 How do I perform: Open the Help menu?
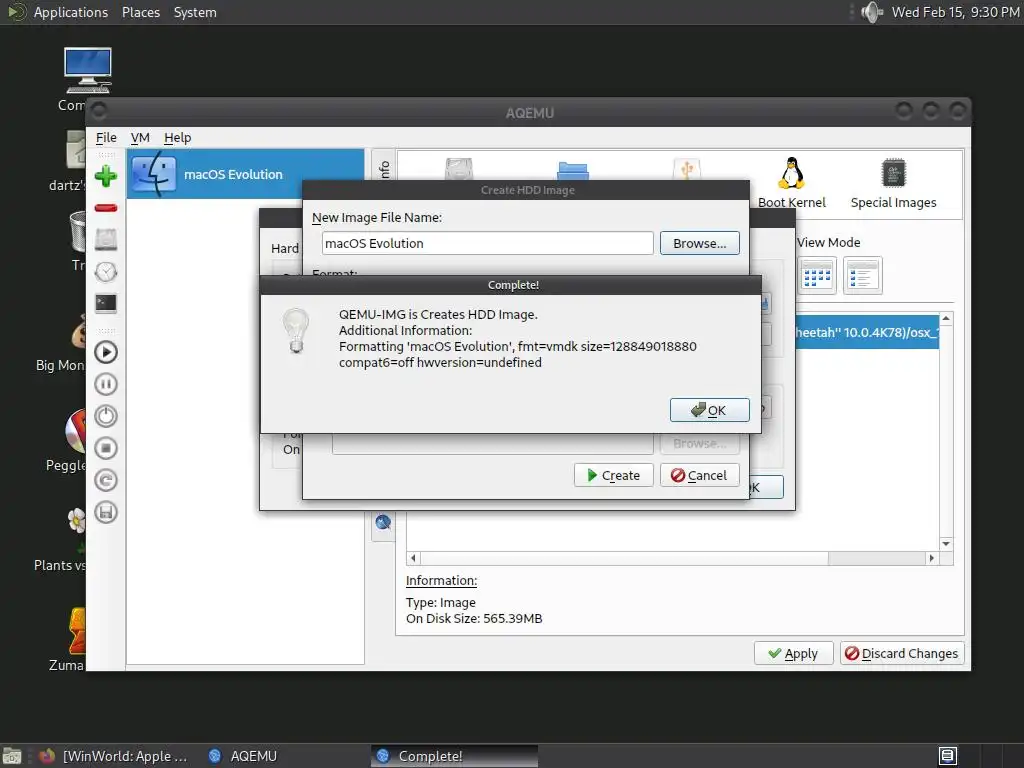click(177, 138)
